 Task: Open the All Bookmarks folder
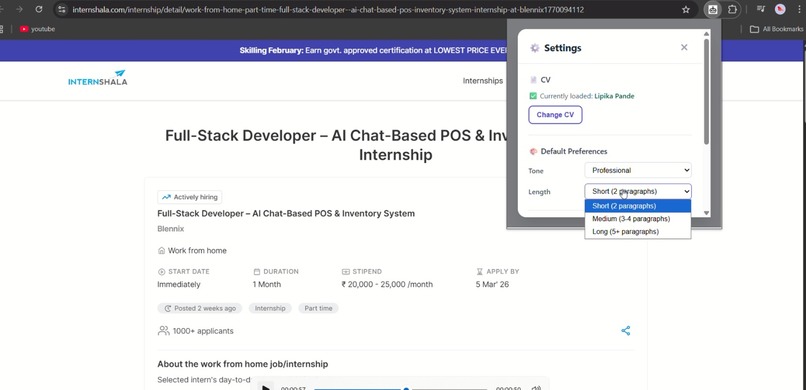pyautogui.click(x=776, y=29)
